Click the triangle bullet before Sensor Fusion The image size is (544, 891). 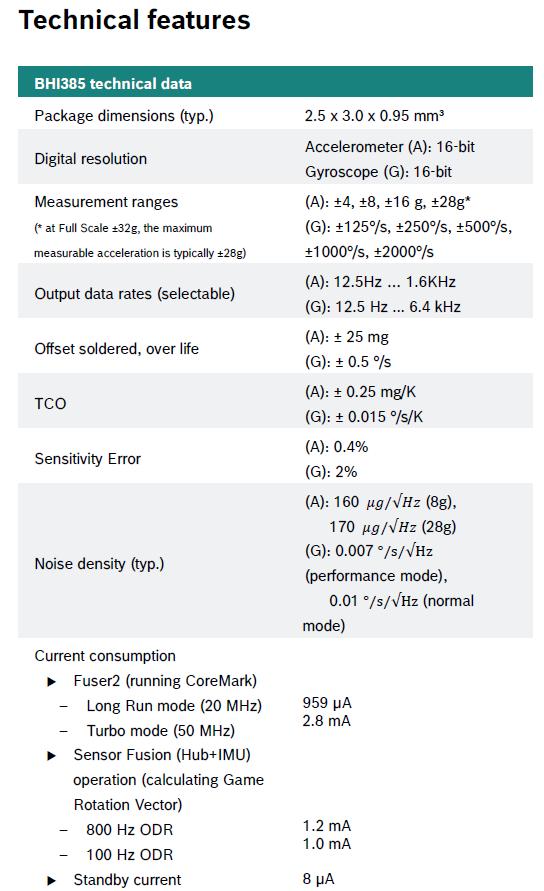pos(52,756)
